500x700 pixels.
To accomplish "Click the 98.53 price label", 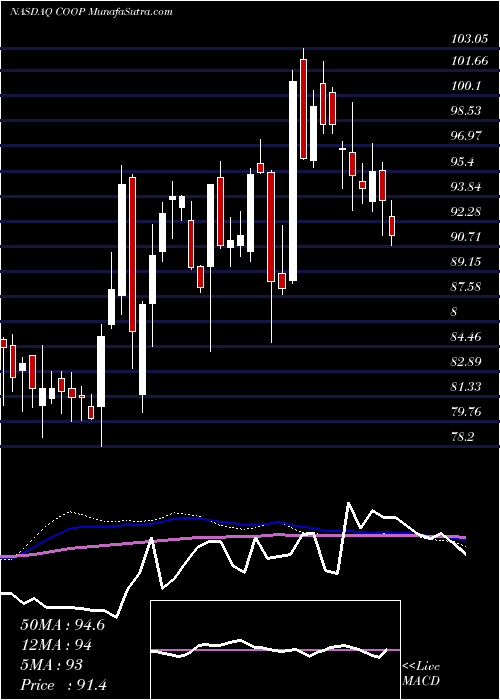I will point(466,112).
